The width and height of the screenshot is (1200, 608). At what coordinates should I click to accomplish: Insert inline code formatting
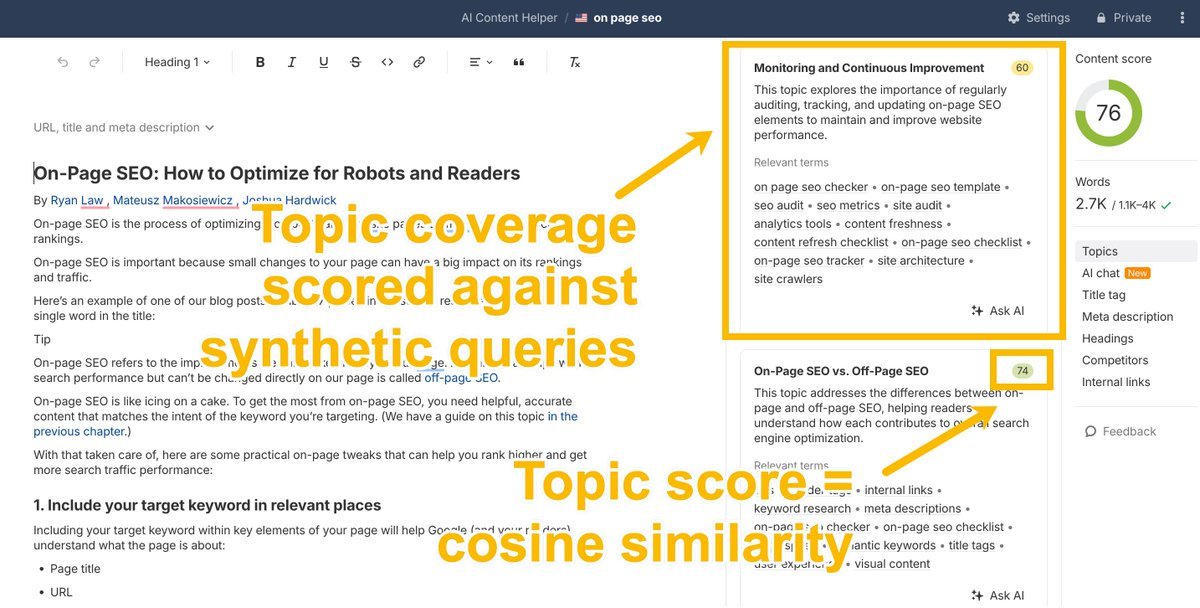coord(387,62)
